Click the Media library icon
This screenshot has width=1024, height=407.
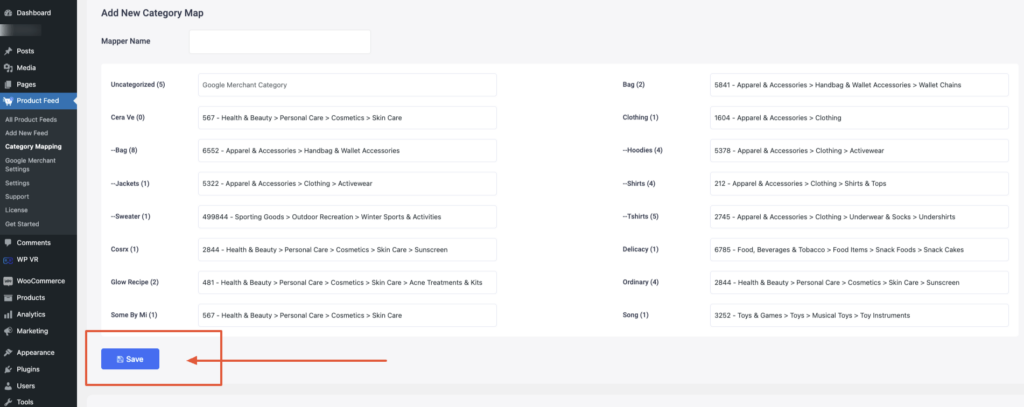[8, 68]
